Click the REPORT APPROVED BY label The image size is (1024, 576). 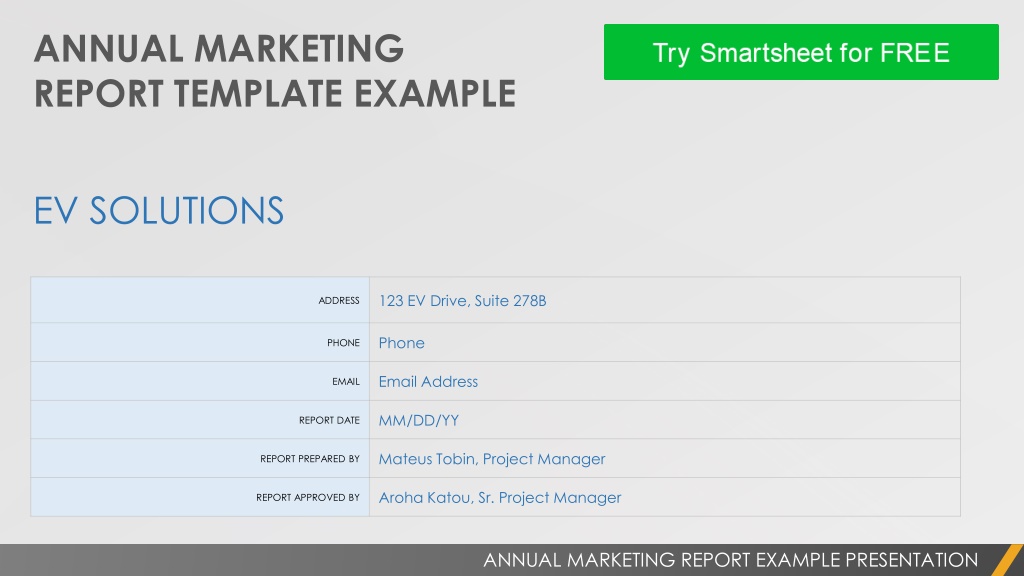pos(308,497)
